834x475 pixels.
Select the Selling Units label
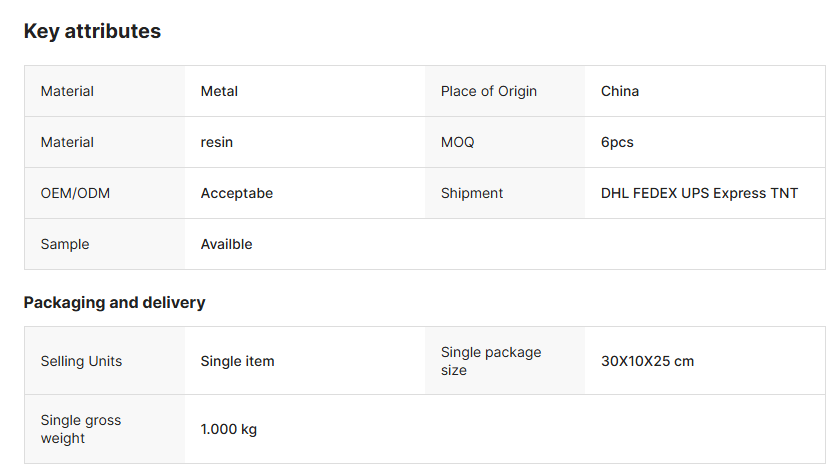81,361
